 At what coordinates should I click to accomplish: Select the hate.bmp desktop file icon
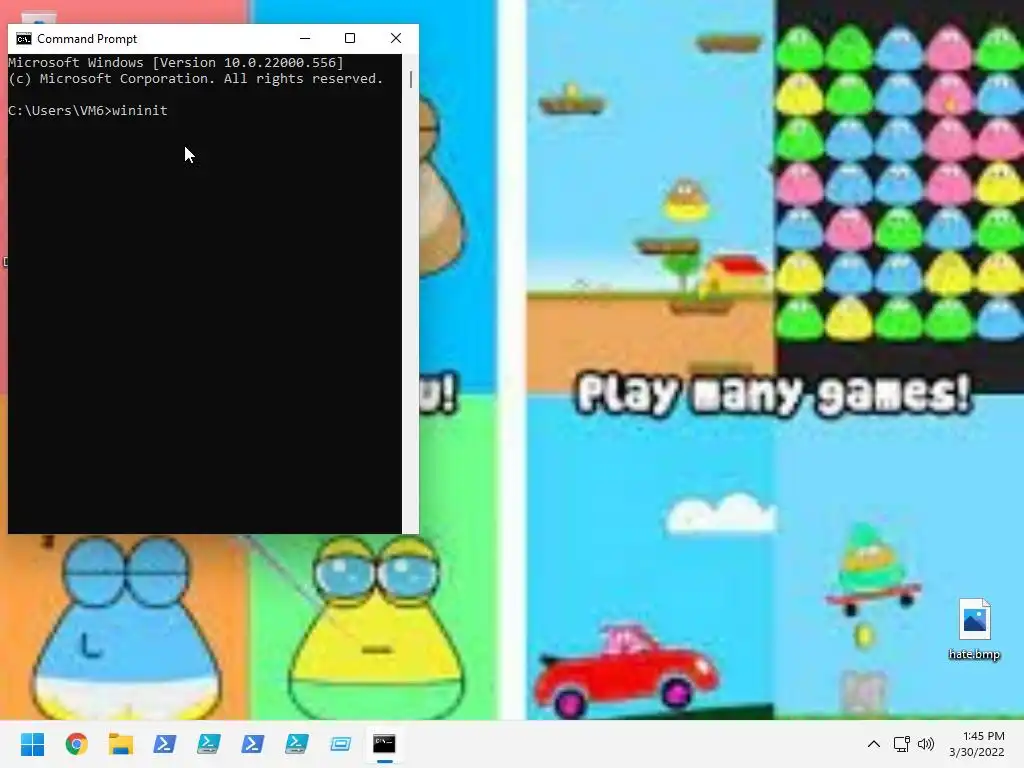pos(974,619)
